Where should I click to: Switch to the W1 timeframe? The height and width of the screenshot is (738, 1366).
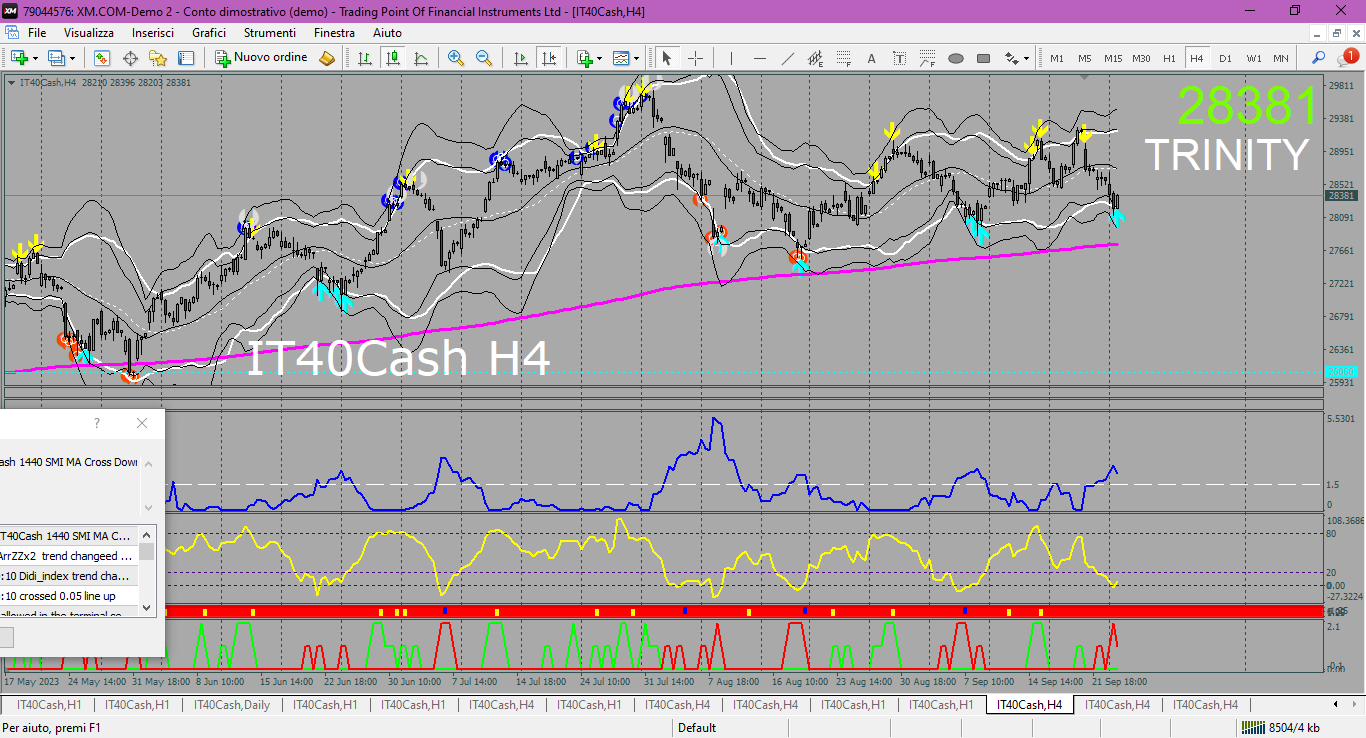tap(1253, 58)
